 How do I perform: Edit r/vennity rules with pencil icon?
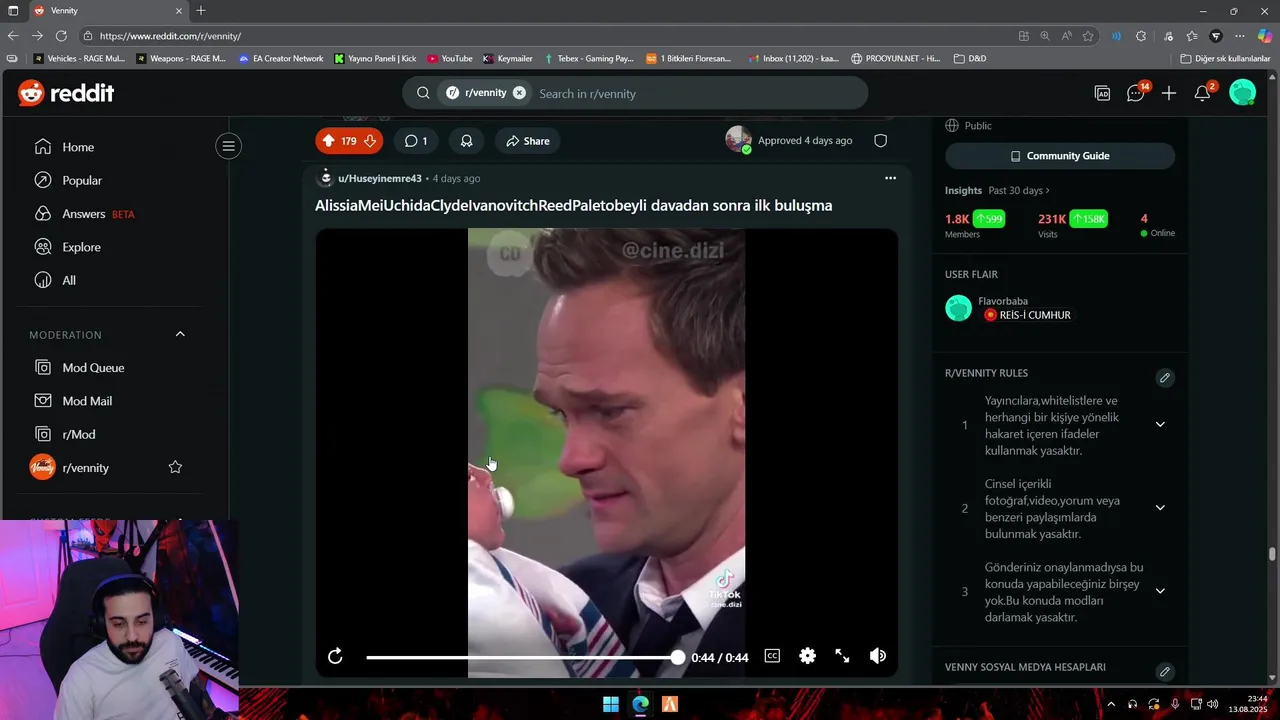pos(1164,378)
